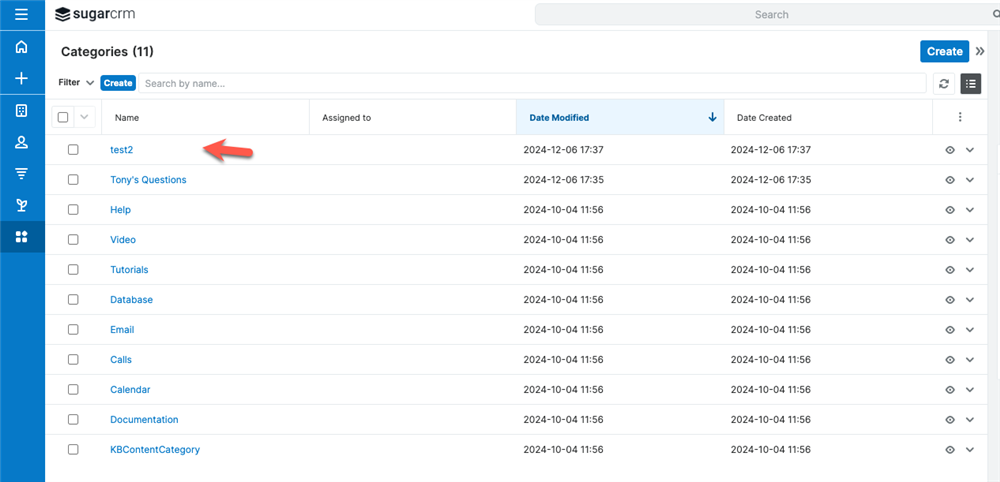Open bulk actions dropdown beside select-all
The image size is (1000, 482).
click(x=84, y=117)
